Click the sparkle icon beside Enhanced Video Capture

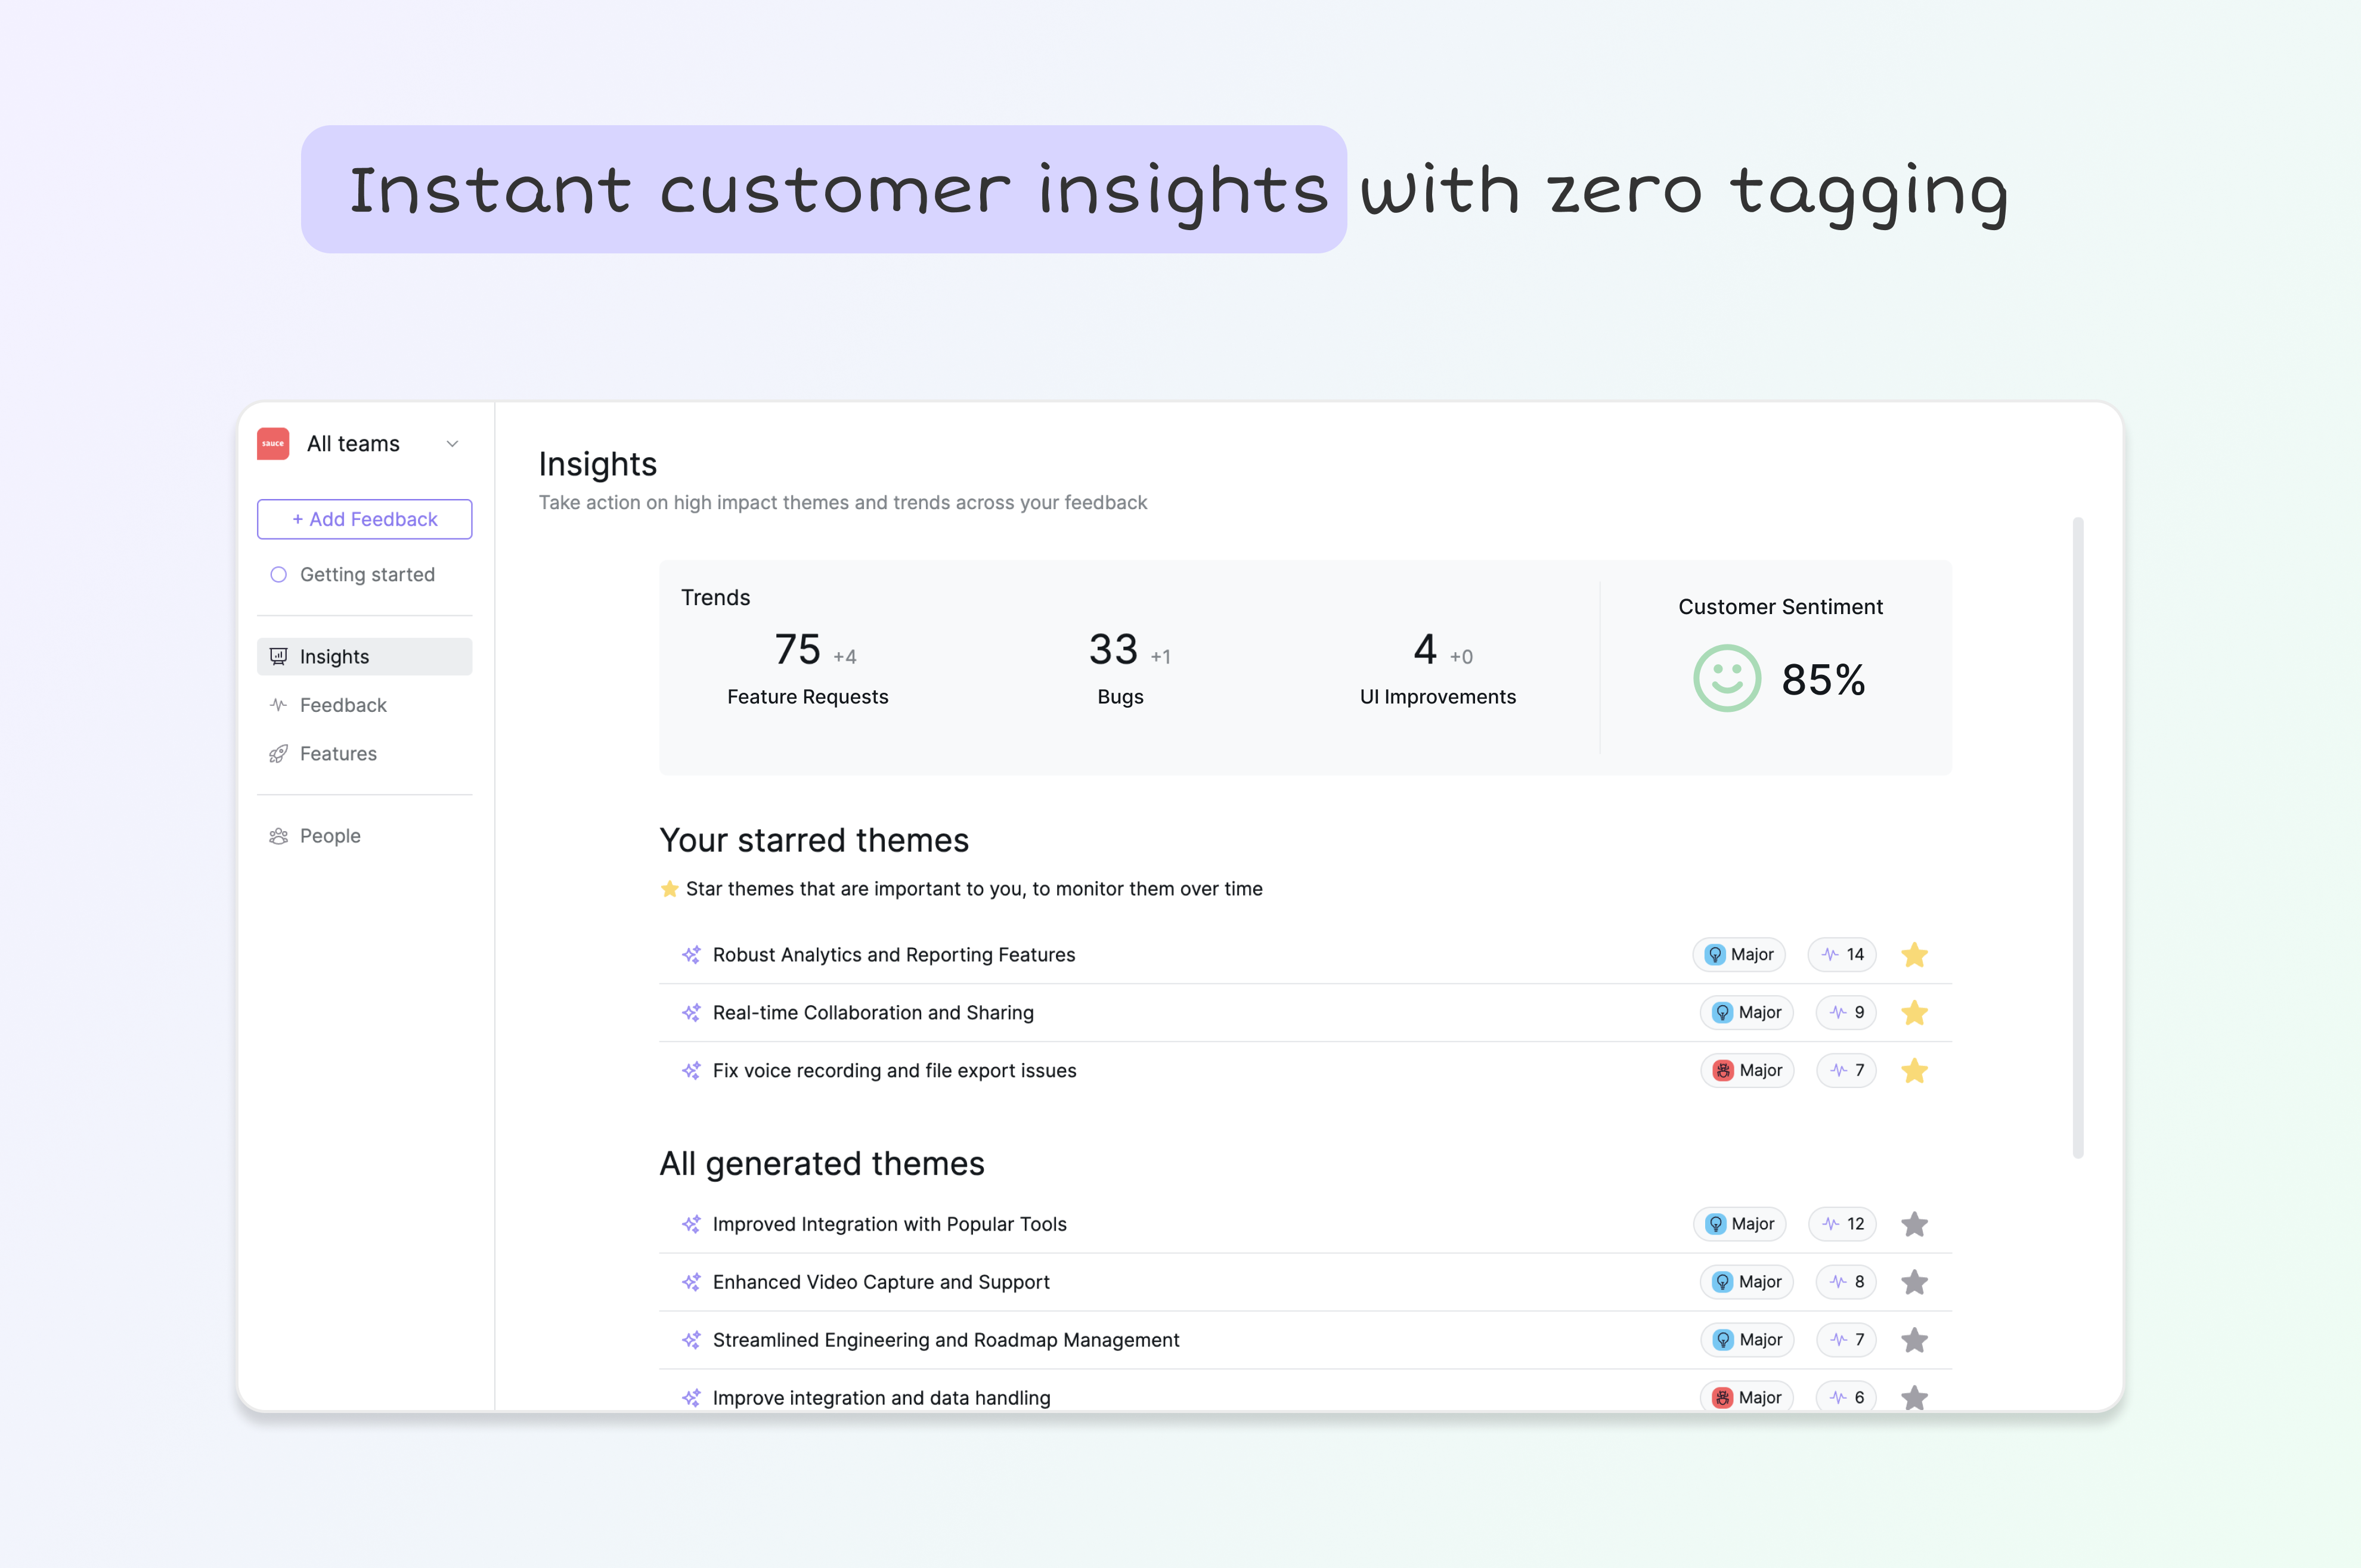[x=691, y=1282]
